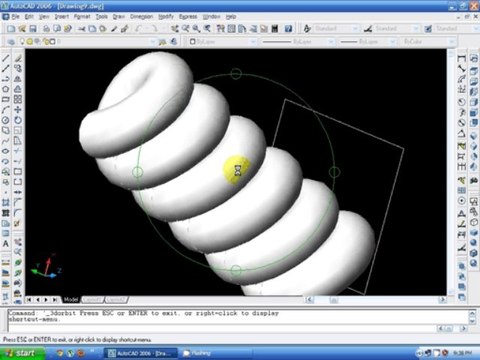Open the lineweight control dropdown
This screenshot has height=360, width=480.
click(x=393, y=42)
